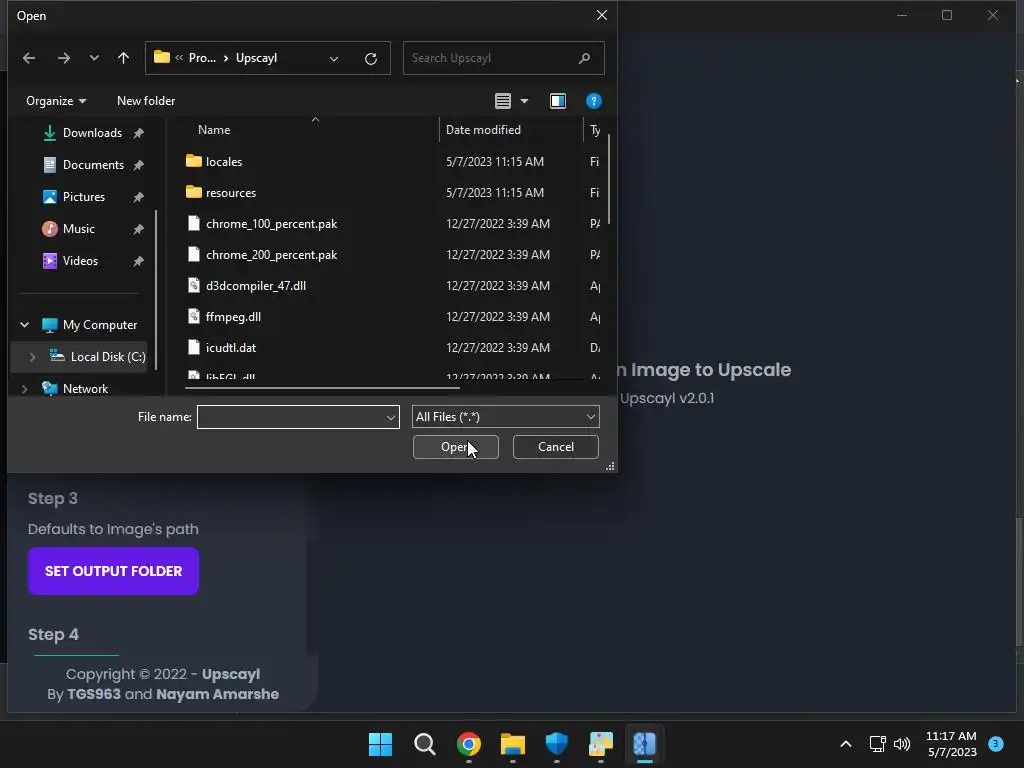Unpin Downloads using its pin icon
The width and height of the screenshot is (1024, 768).
point(138,133)
